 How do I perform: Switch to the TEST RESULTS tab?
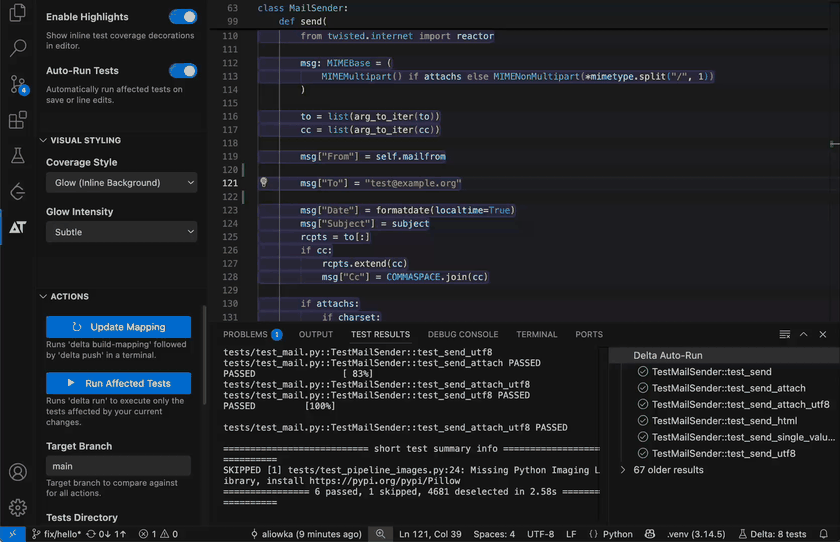click(x=380, y=334)
